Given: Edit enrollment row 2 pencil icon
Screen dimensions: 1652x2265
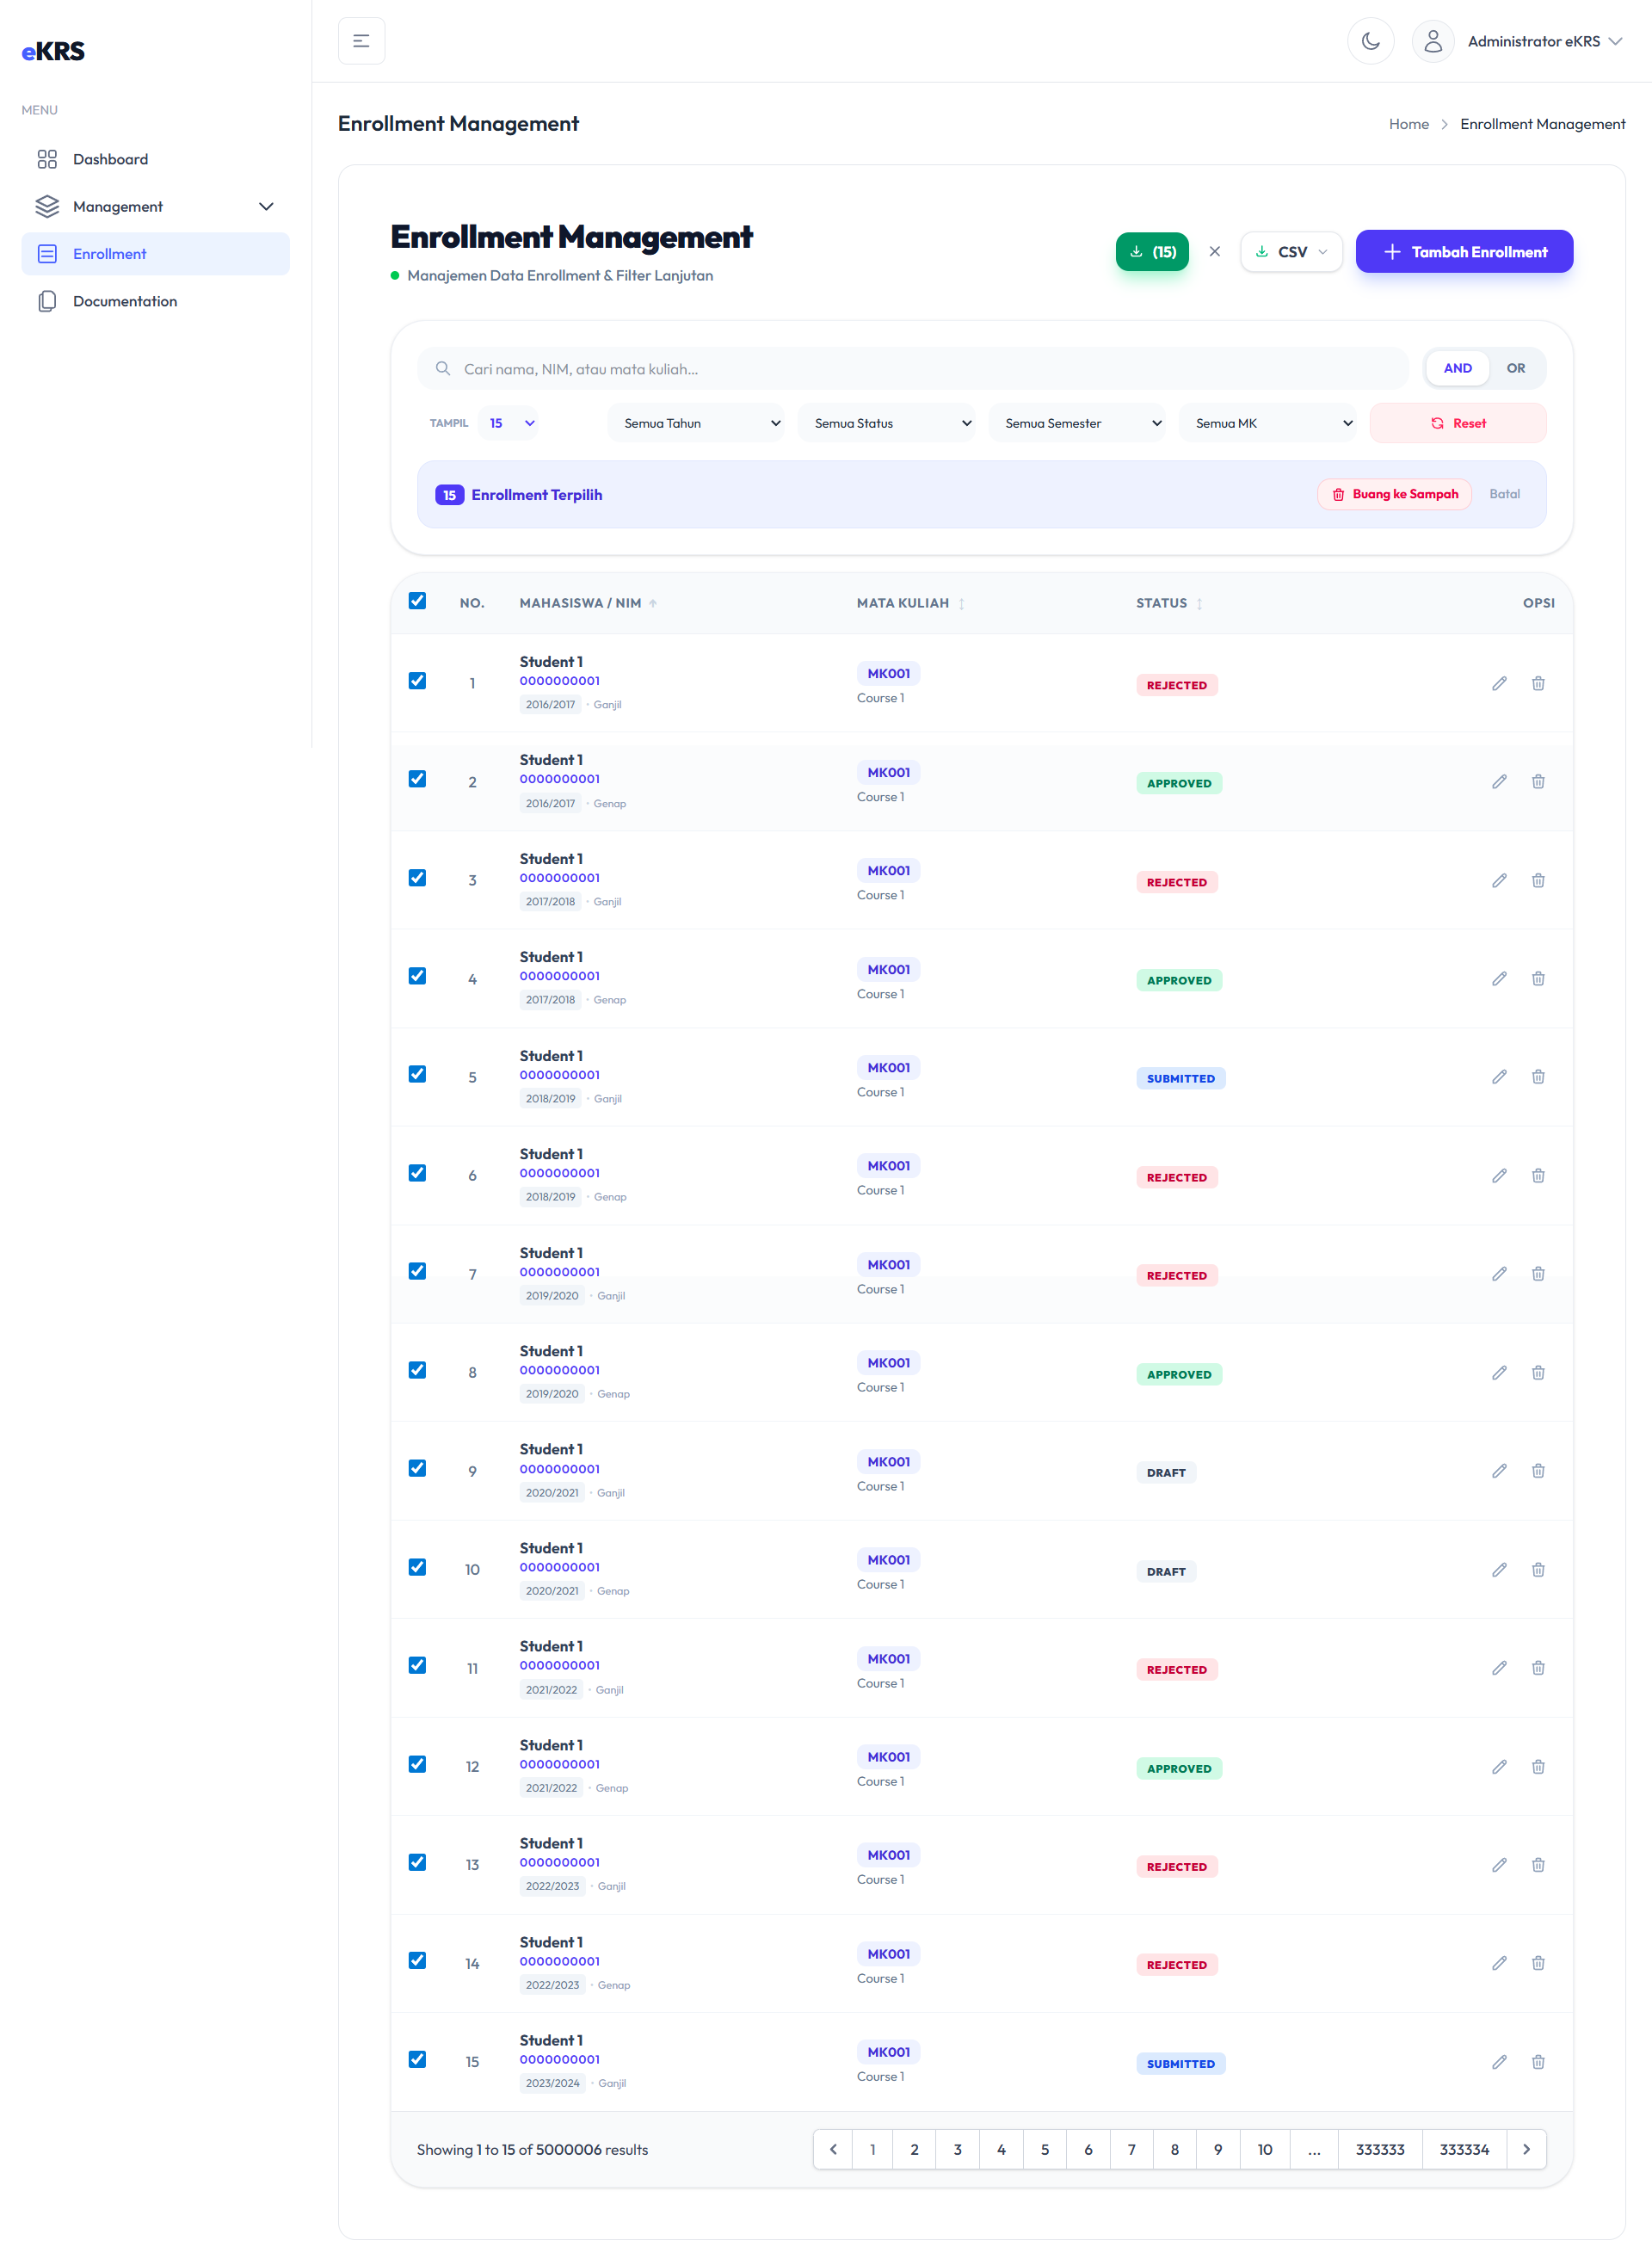Looking at the screenshot, I should point(1498,781).
